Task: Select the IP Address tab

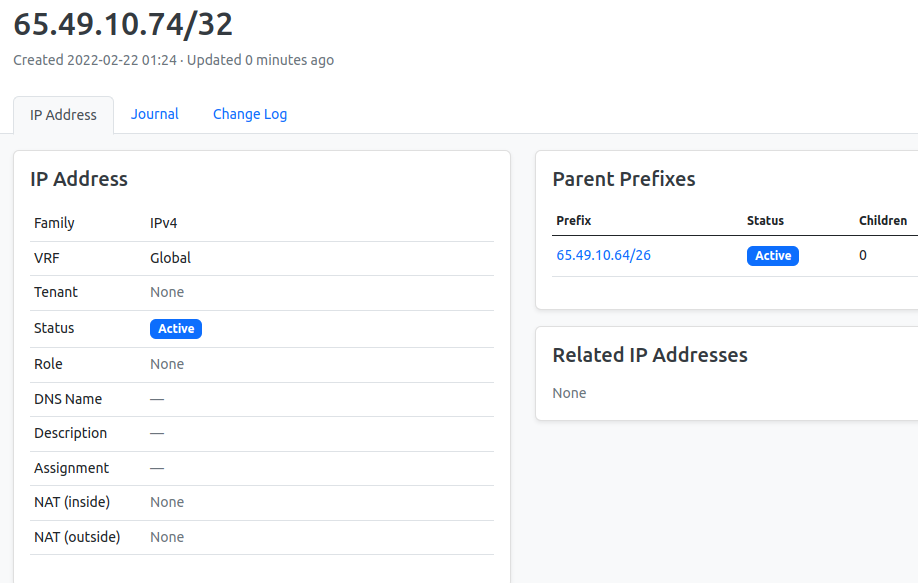Action: (x=63, y=114)
